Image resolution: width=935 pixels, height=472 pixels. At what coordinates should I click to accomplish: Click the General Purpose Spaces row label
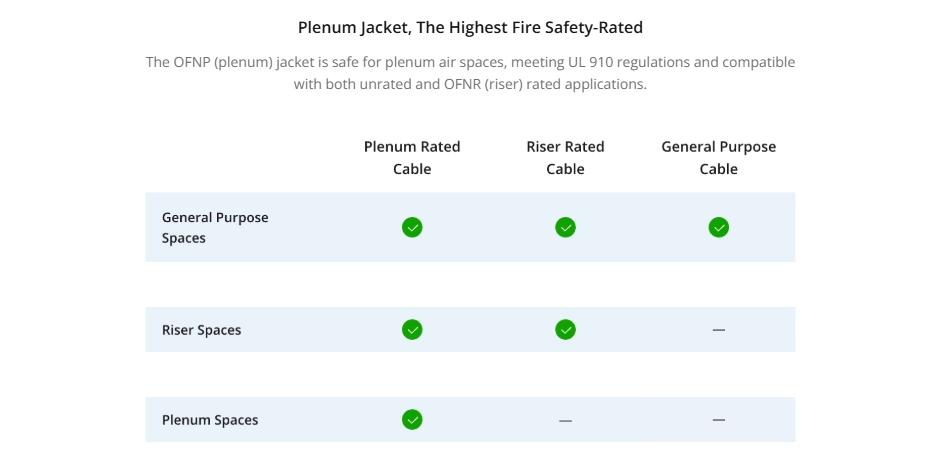[x=215, y=228]
